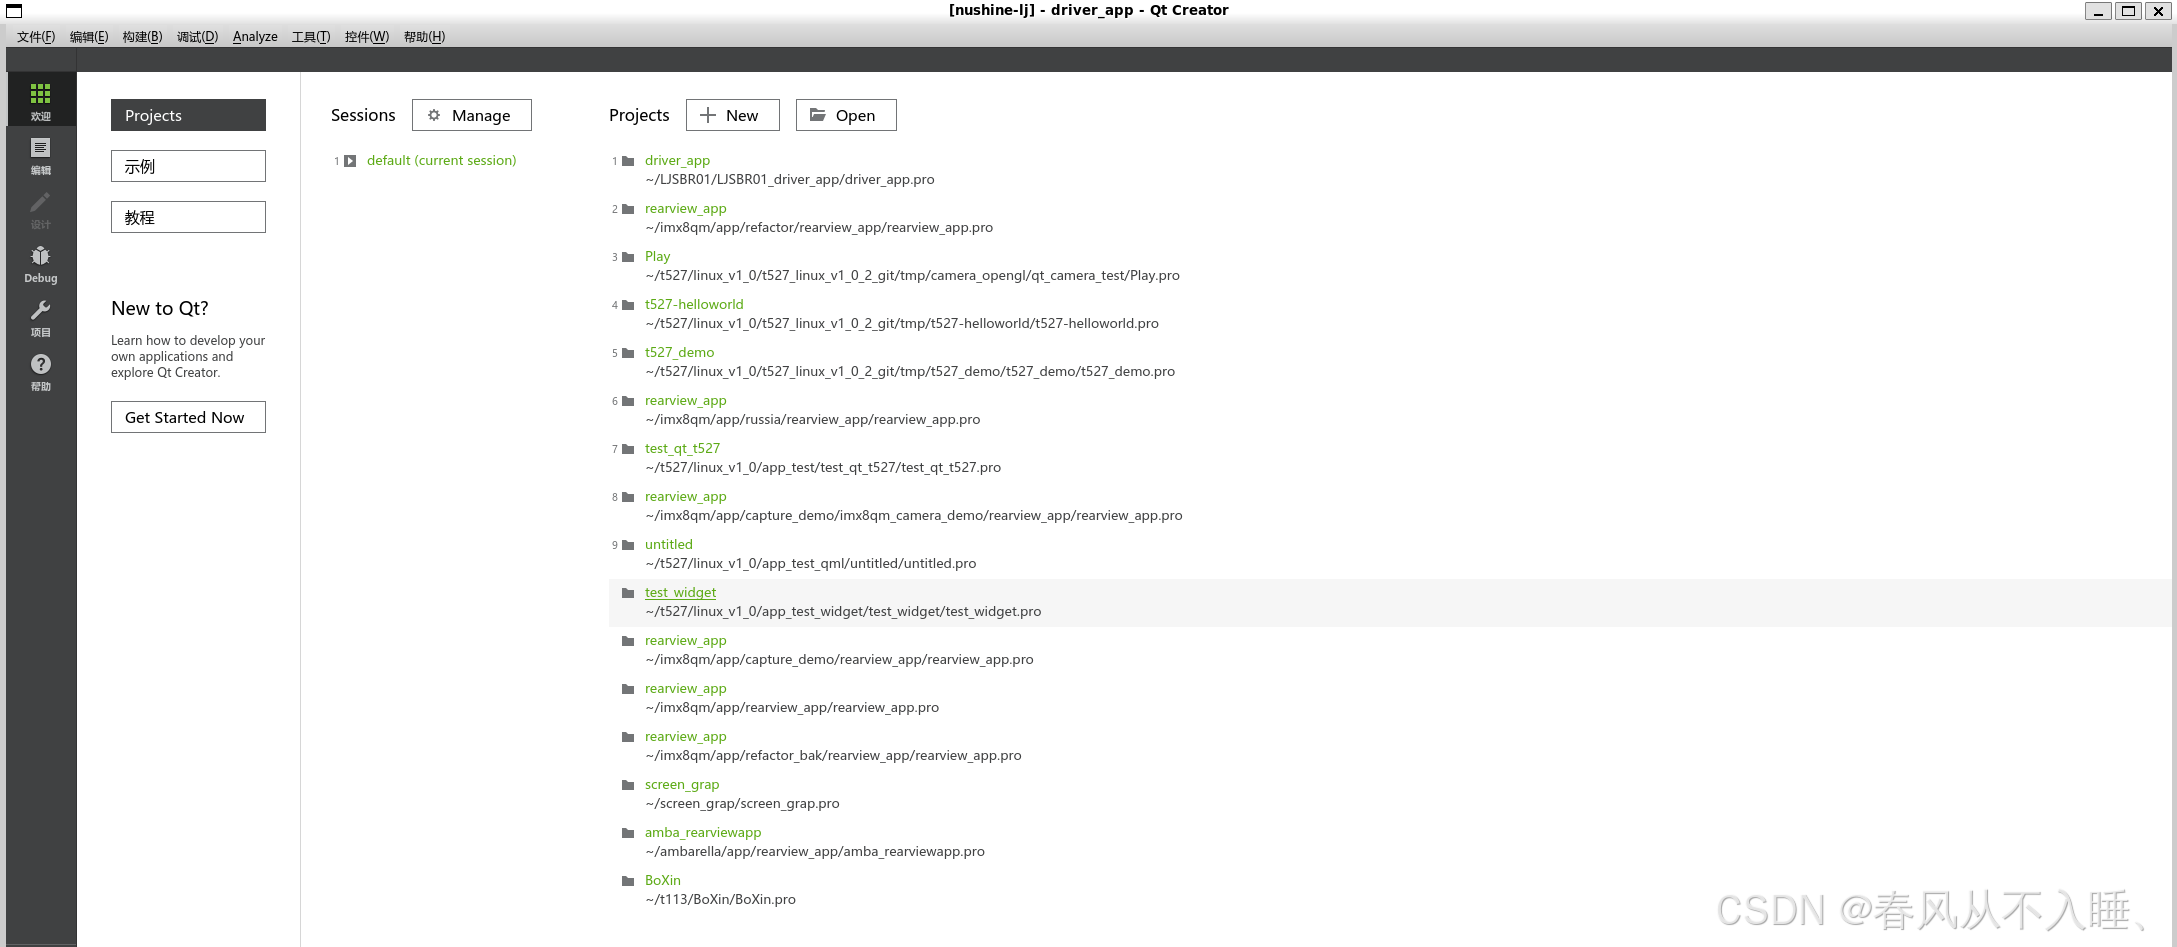Open the default (current session) link

441,161
